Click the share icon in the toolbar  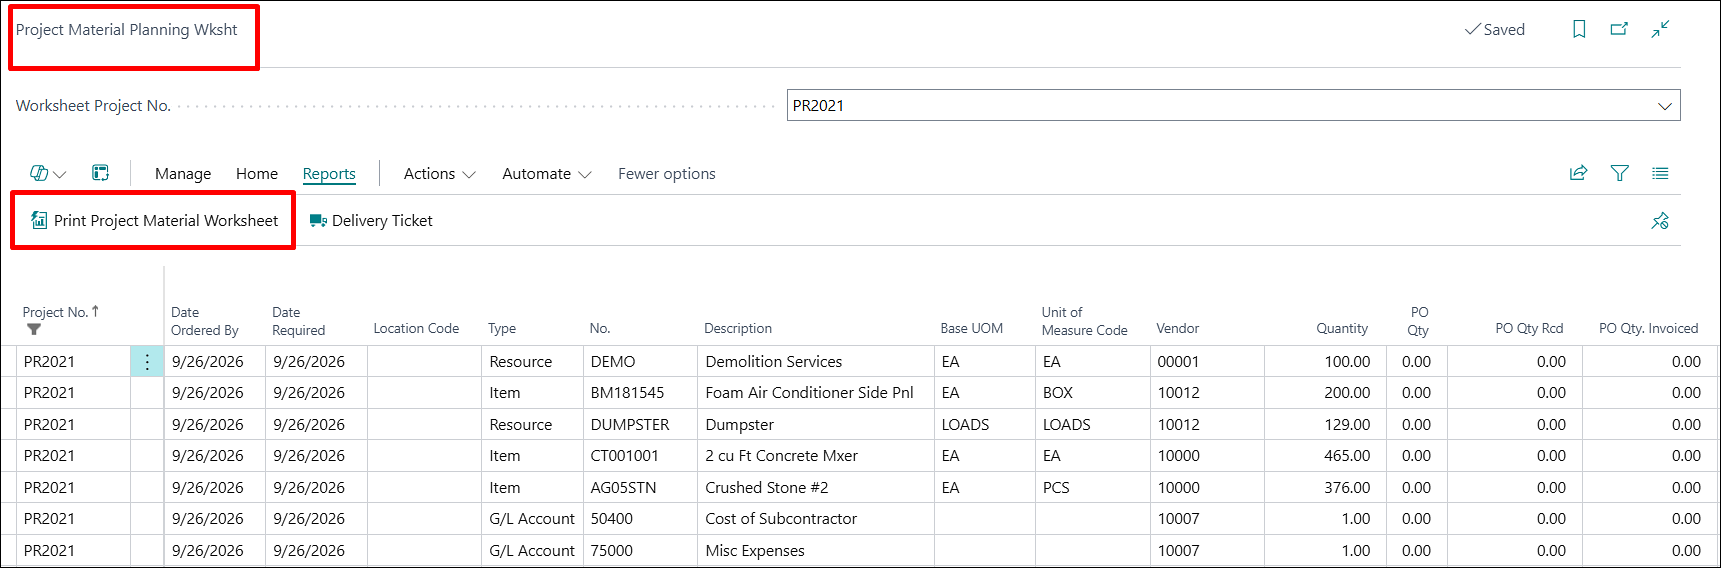click(x=1578, y=173)
